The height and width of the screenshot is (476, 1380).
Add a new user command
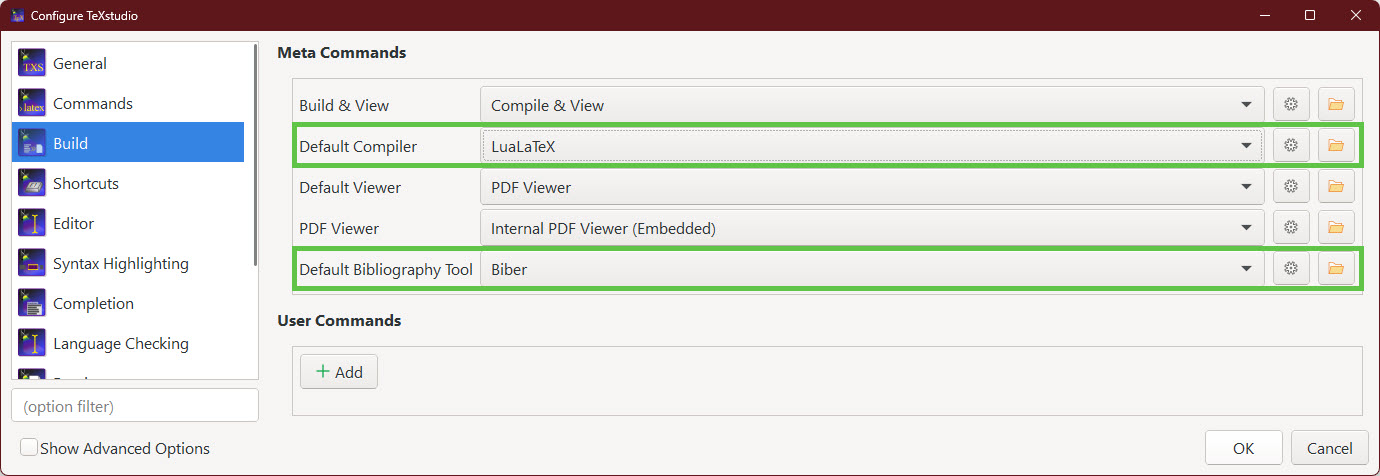[339, 372]
